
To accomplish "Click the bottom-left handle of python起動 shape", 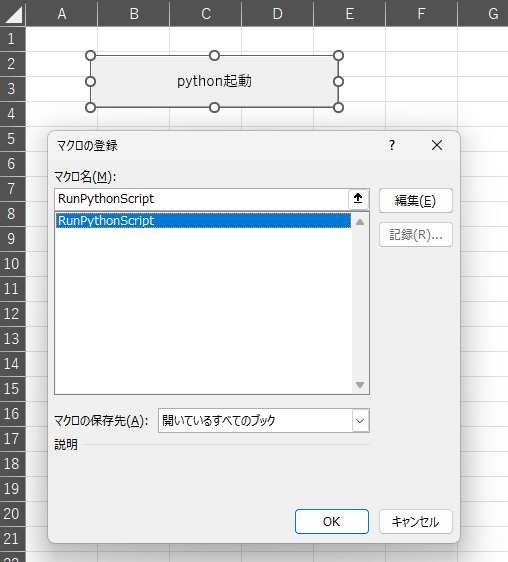I will (91, 108).
